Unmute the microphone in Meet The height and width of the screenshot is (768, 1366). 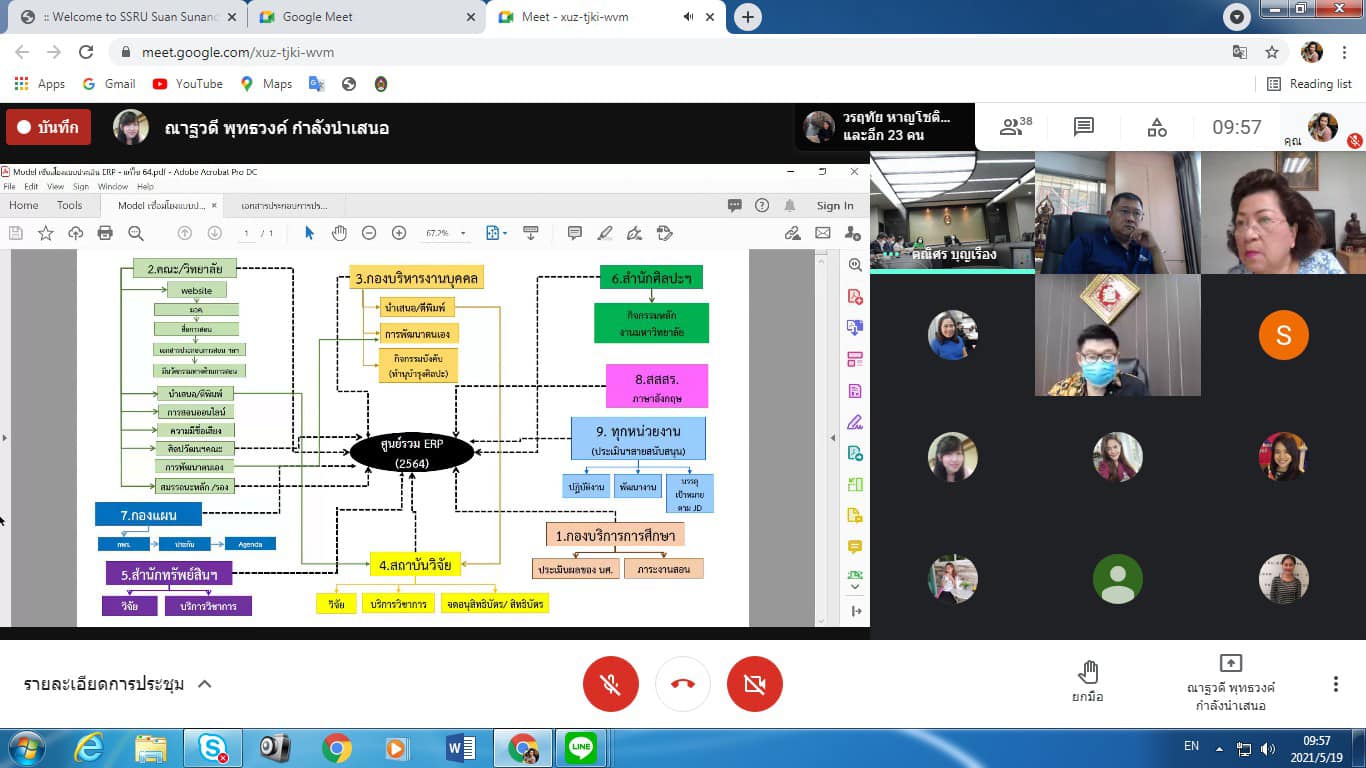pyautogui.click(x=611, y=684)
